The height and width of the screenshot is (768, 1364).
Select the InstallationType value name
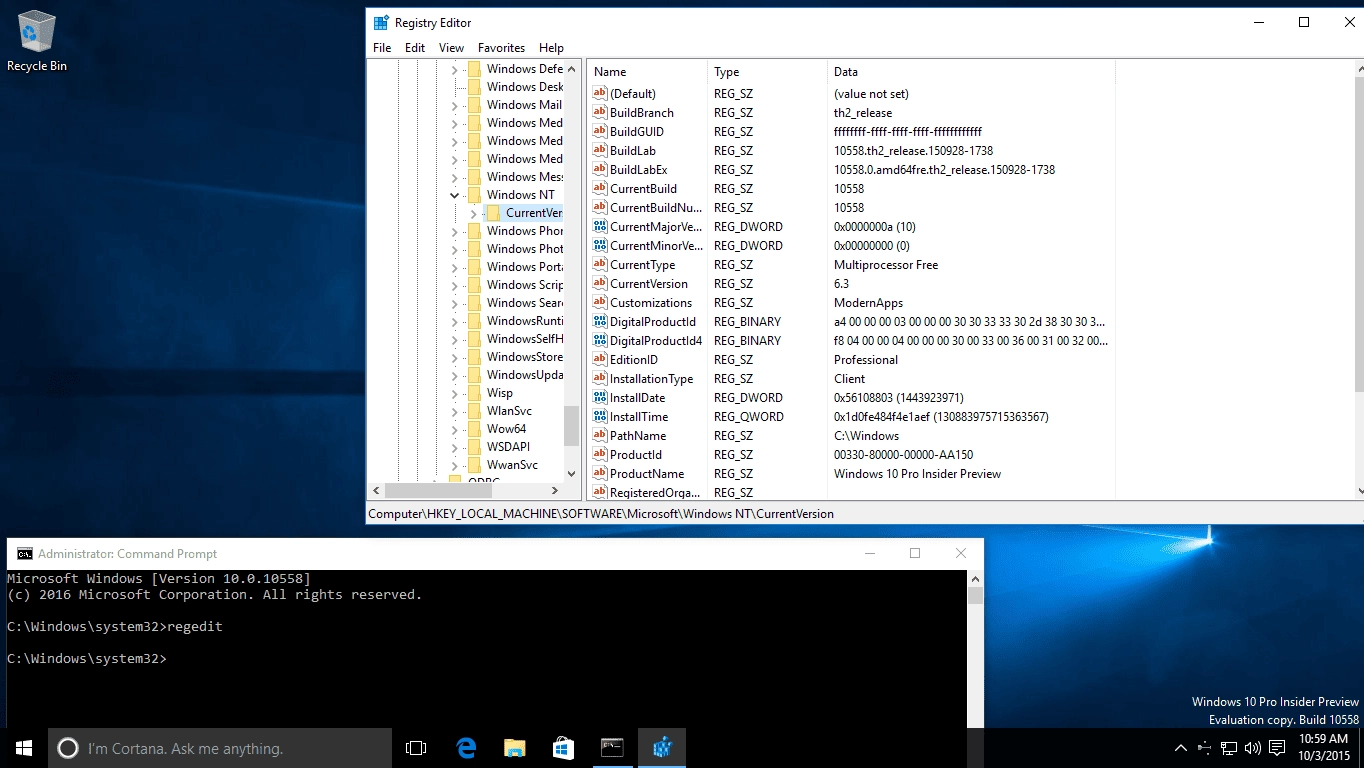click(652, 379)
